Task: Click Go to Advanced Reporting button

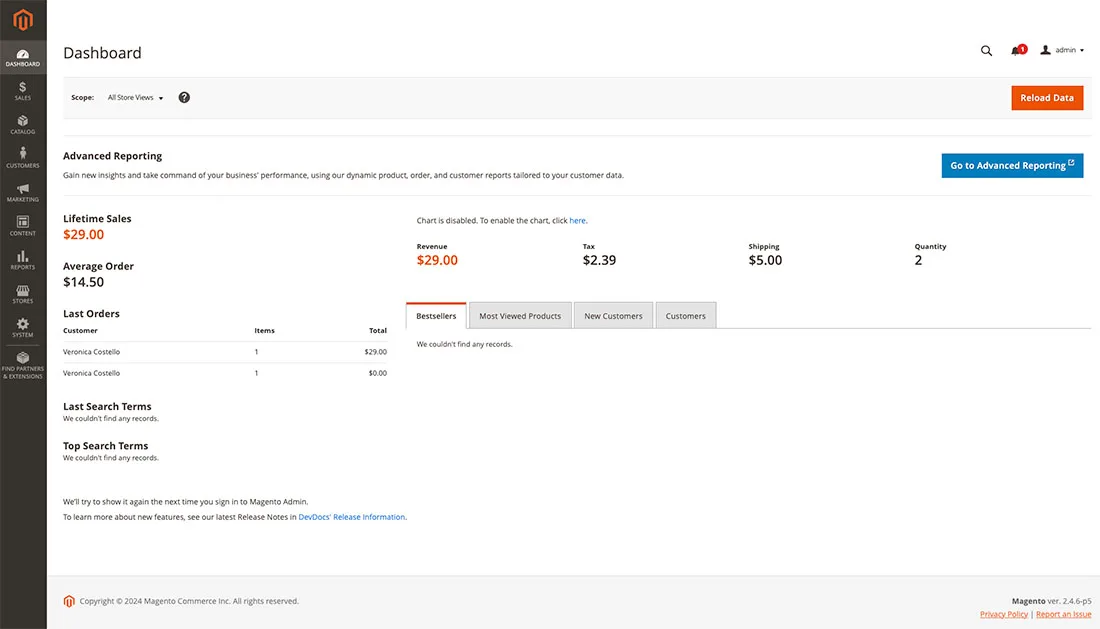Action: [x=1012, y=165]
